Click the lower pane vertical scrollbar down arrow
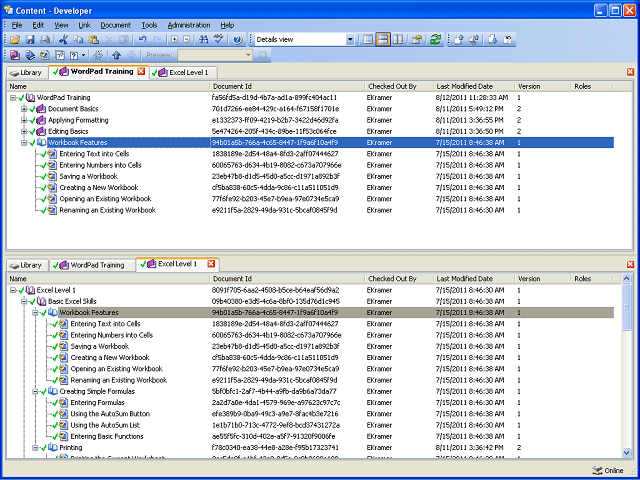 pyautogui.click(x=627, y=452)
